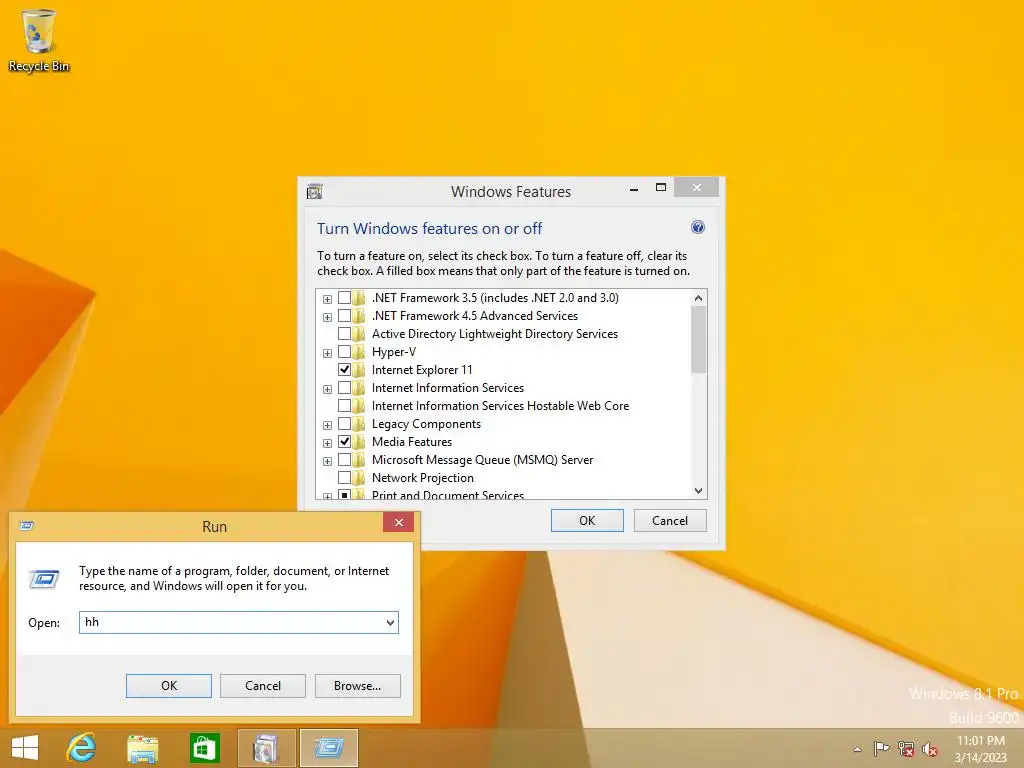Uncheck Internet Explorer 11
The width and height of the screenshot is (1024, 768).
pos(344,370)
